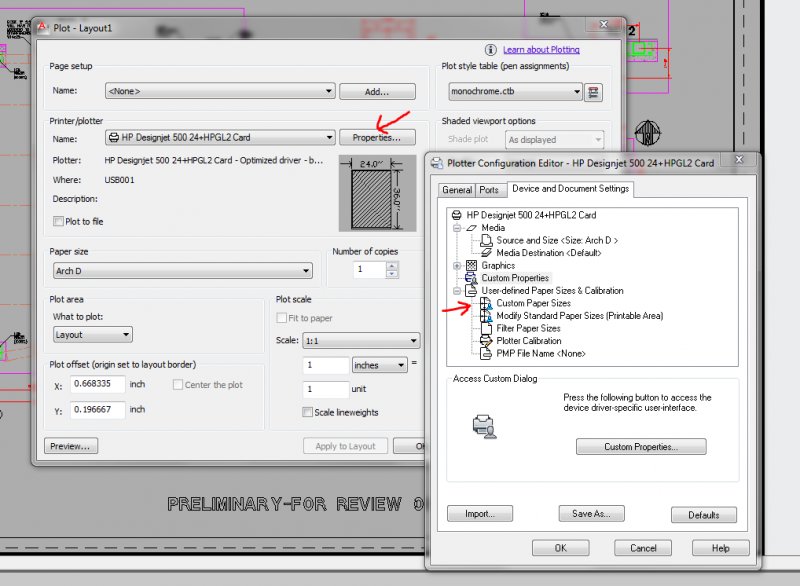The width and height of the screenshot is (800, 586).
Task: Increase Number of copies with up arrow
Action: [x=391, y=263]
